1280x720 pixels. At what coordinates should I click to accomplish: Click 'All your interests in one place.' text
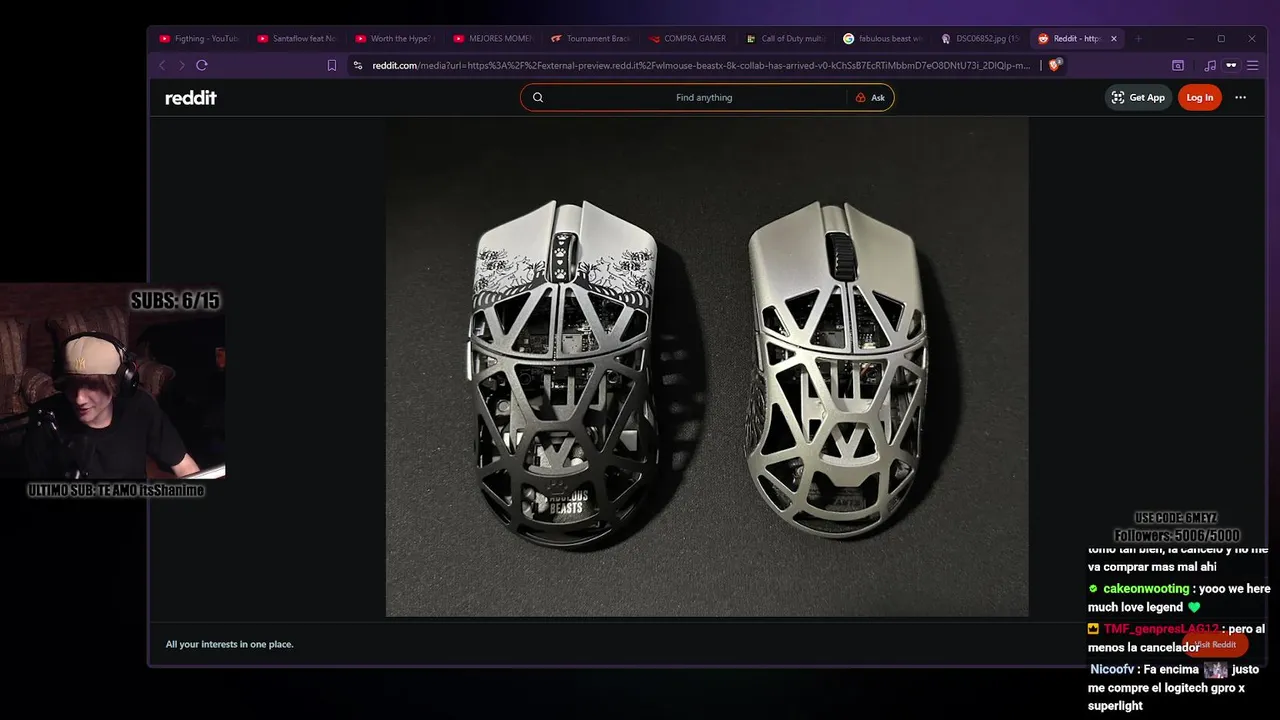click(230, 644)
